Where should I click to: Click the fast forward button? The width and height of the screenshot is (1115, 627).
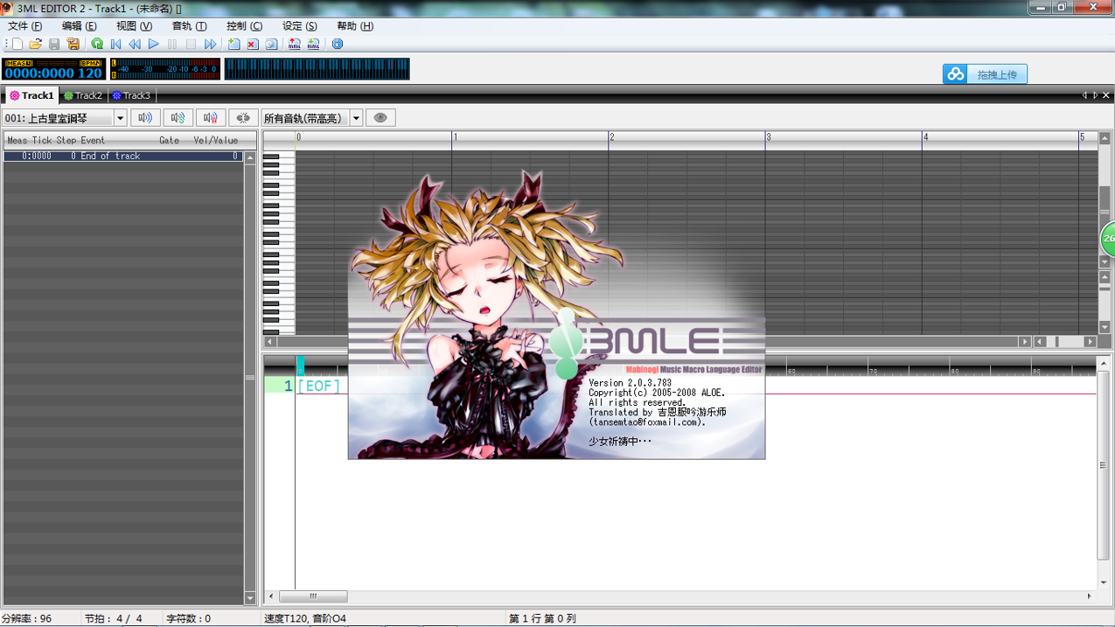tap(210, 44)
